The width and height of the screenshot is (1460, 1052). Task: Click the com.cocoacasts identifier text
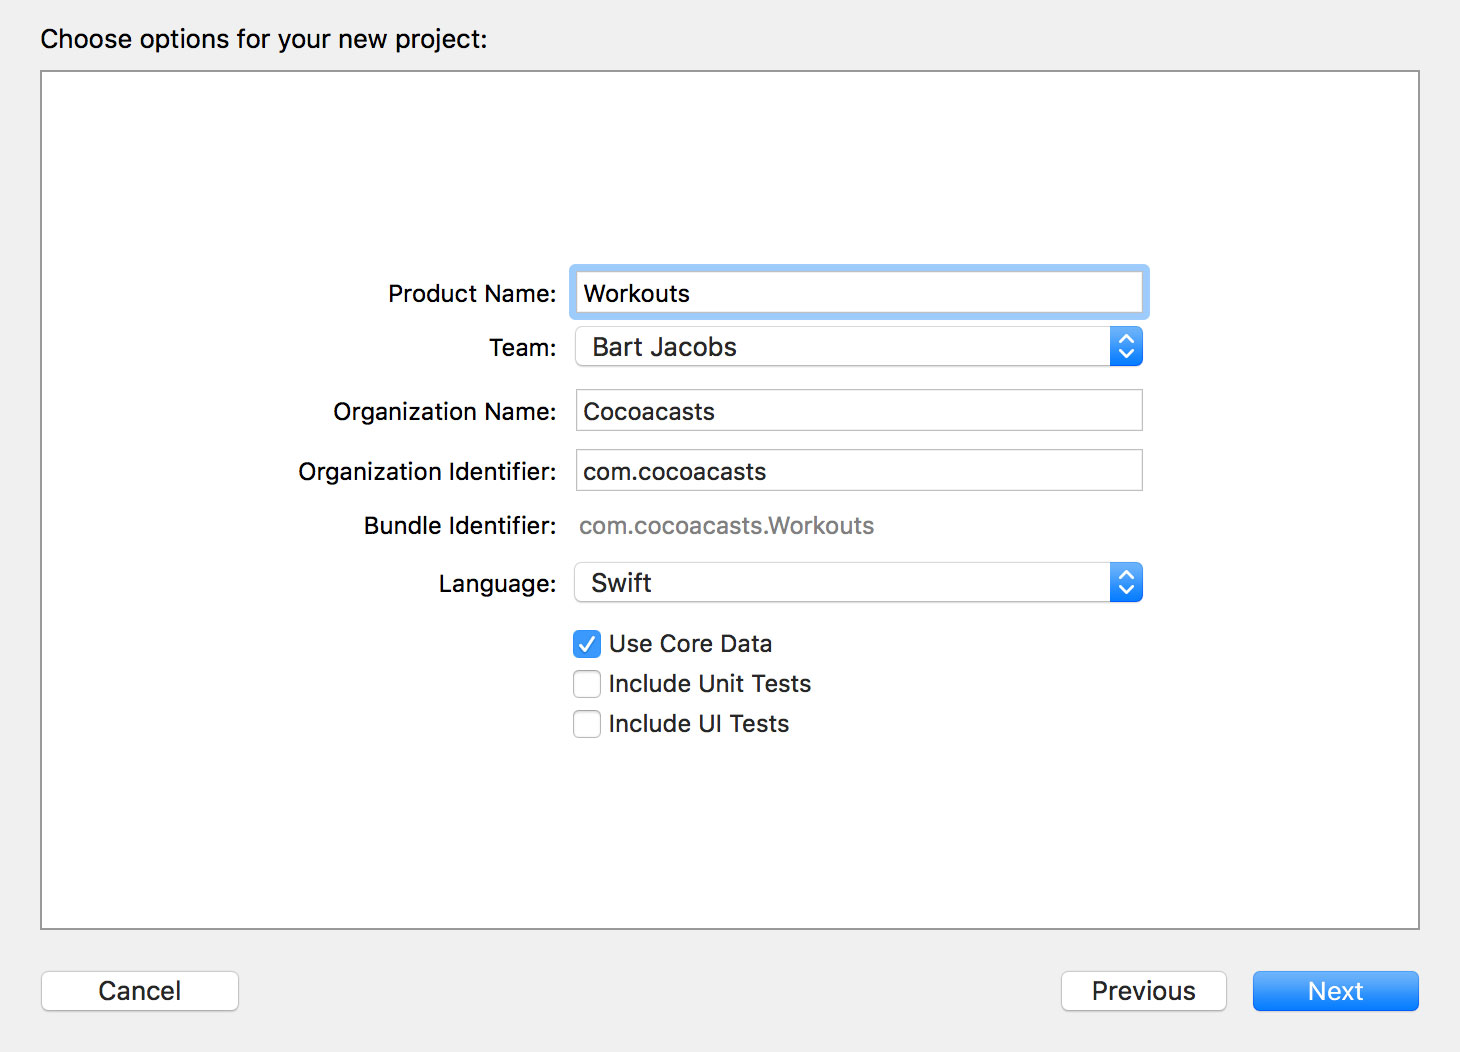[x=674, y=471]
